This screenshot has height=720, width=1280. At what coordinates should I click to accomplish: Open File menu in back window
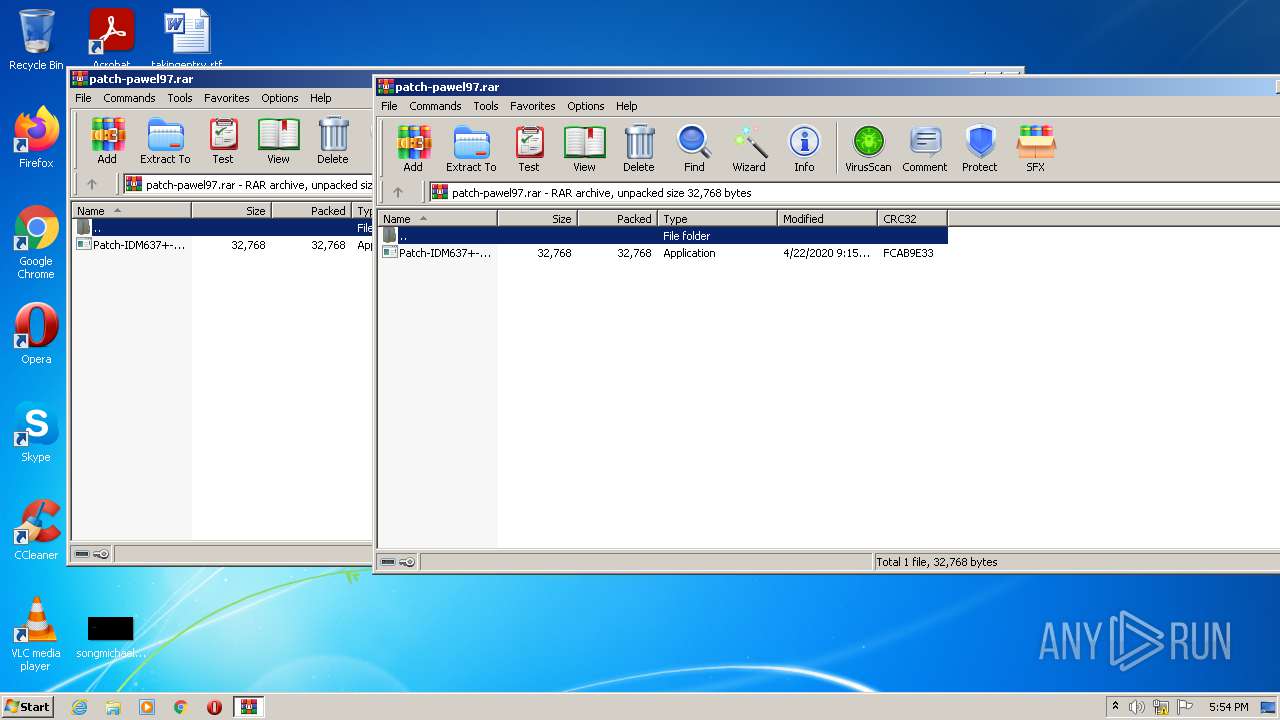pyautogui.click(x=83, y=98)
